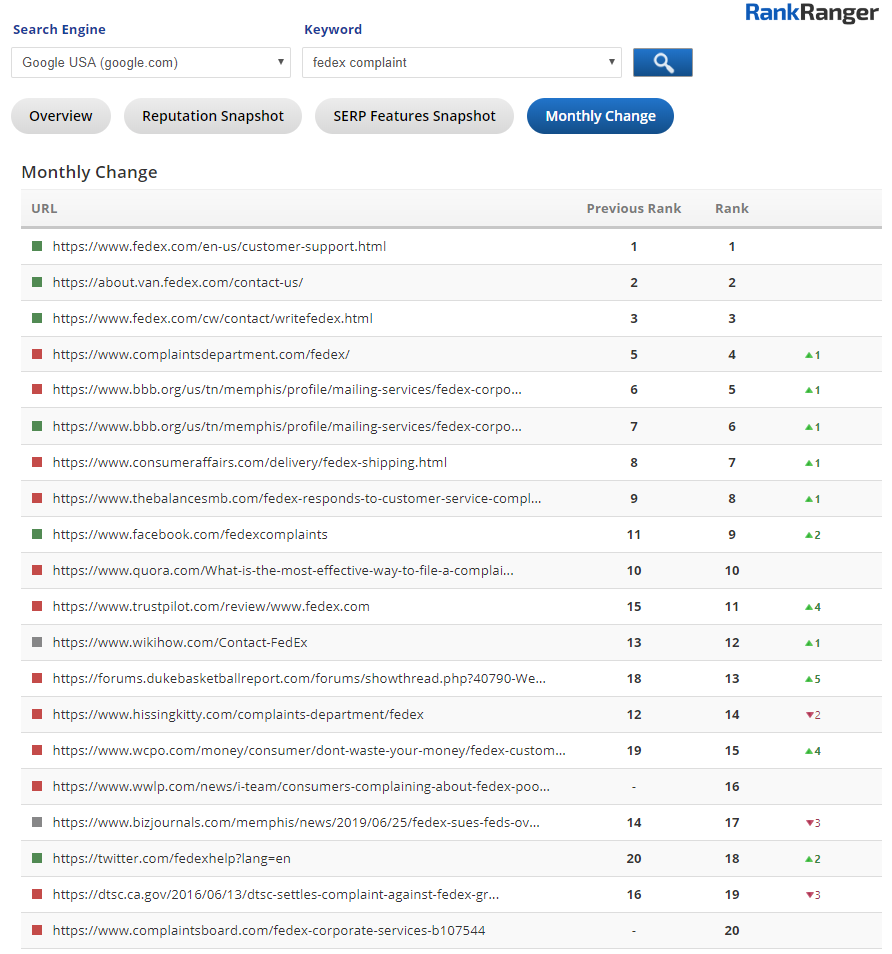The width and height of the screenshot is (892, 954).
Task: Sort by the Previous Rank column header
Action: coord(633,208)
